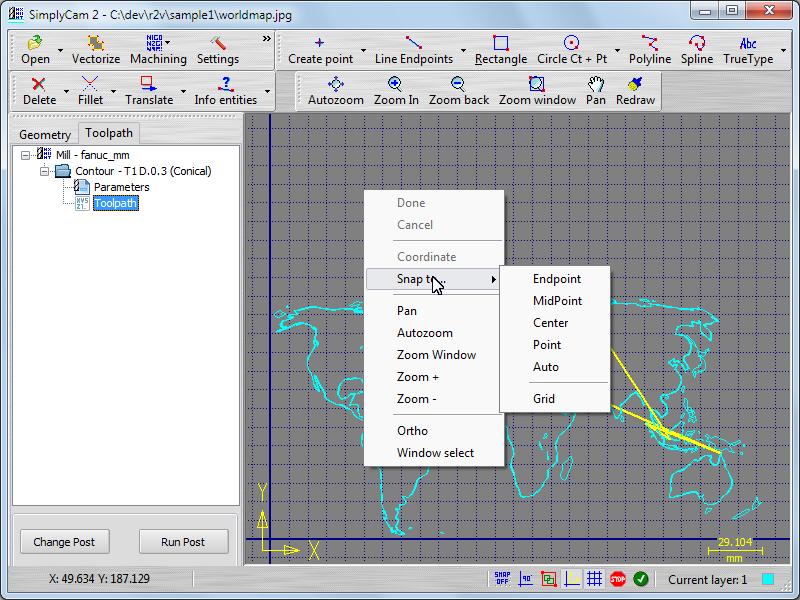The image size is (800, 600).
Task: Choose the TrueType text tool
Action: click(748, 49)
